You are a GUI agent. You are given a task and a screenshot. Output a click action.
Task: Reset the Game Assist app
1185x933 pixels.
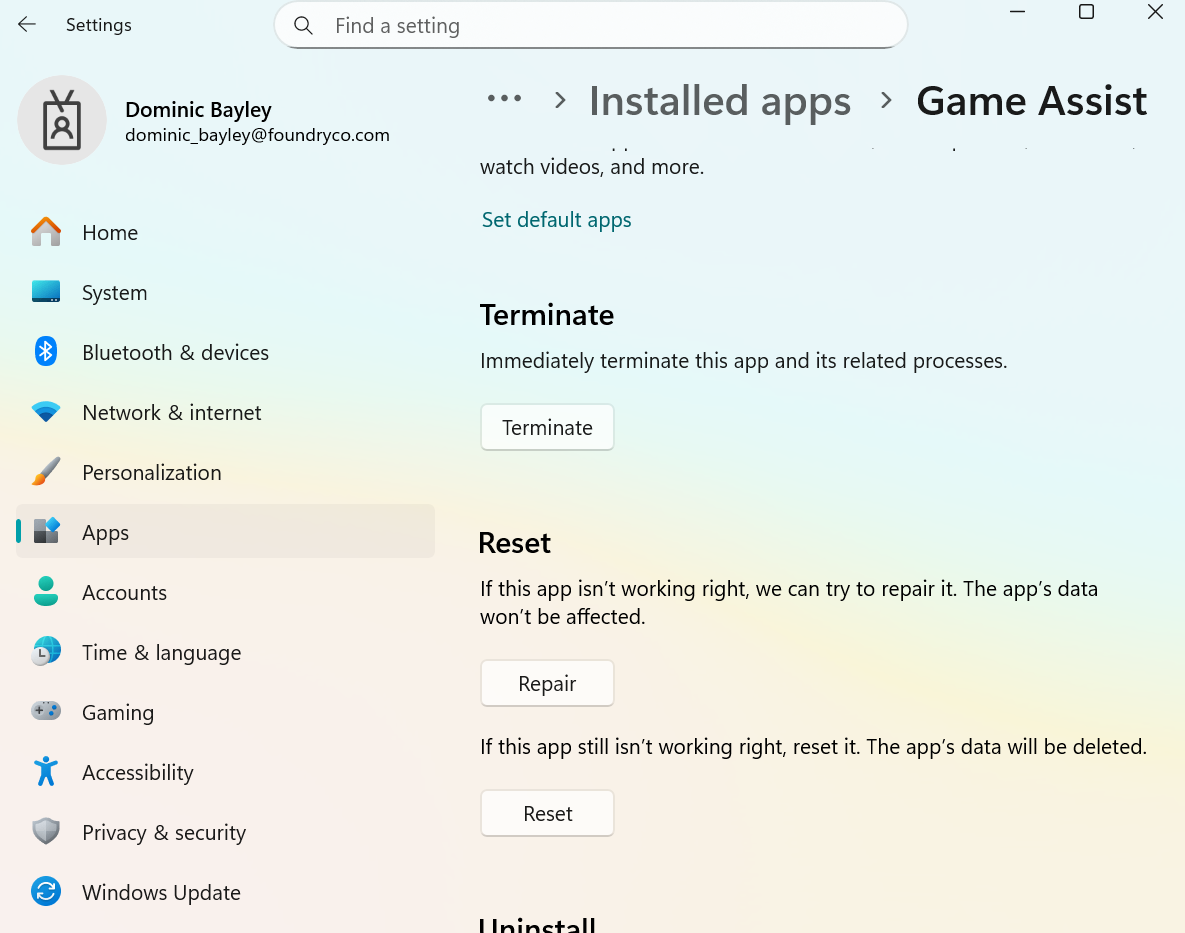point(547,813)
